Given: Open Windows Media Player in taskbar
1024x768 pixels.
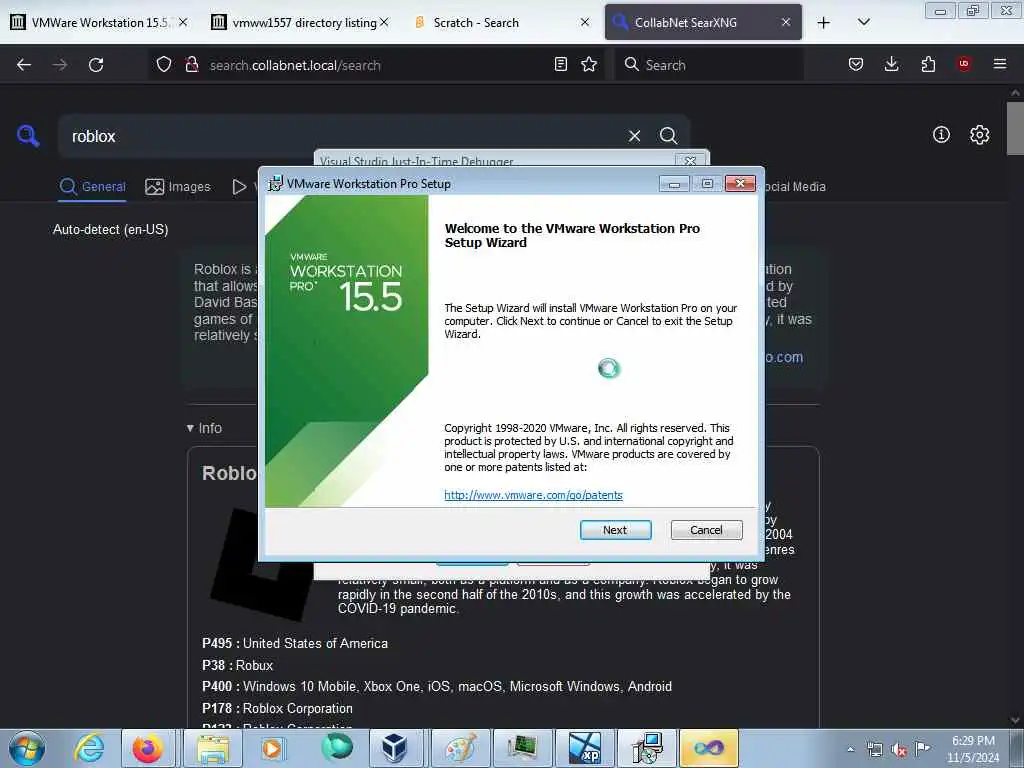Looking at the screenshot, I should pos(272,748).
